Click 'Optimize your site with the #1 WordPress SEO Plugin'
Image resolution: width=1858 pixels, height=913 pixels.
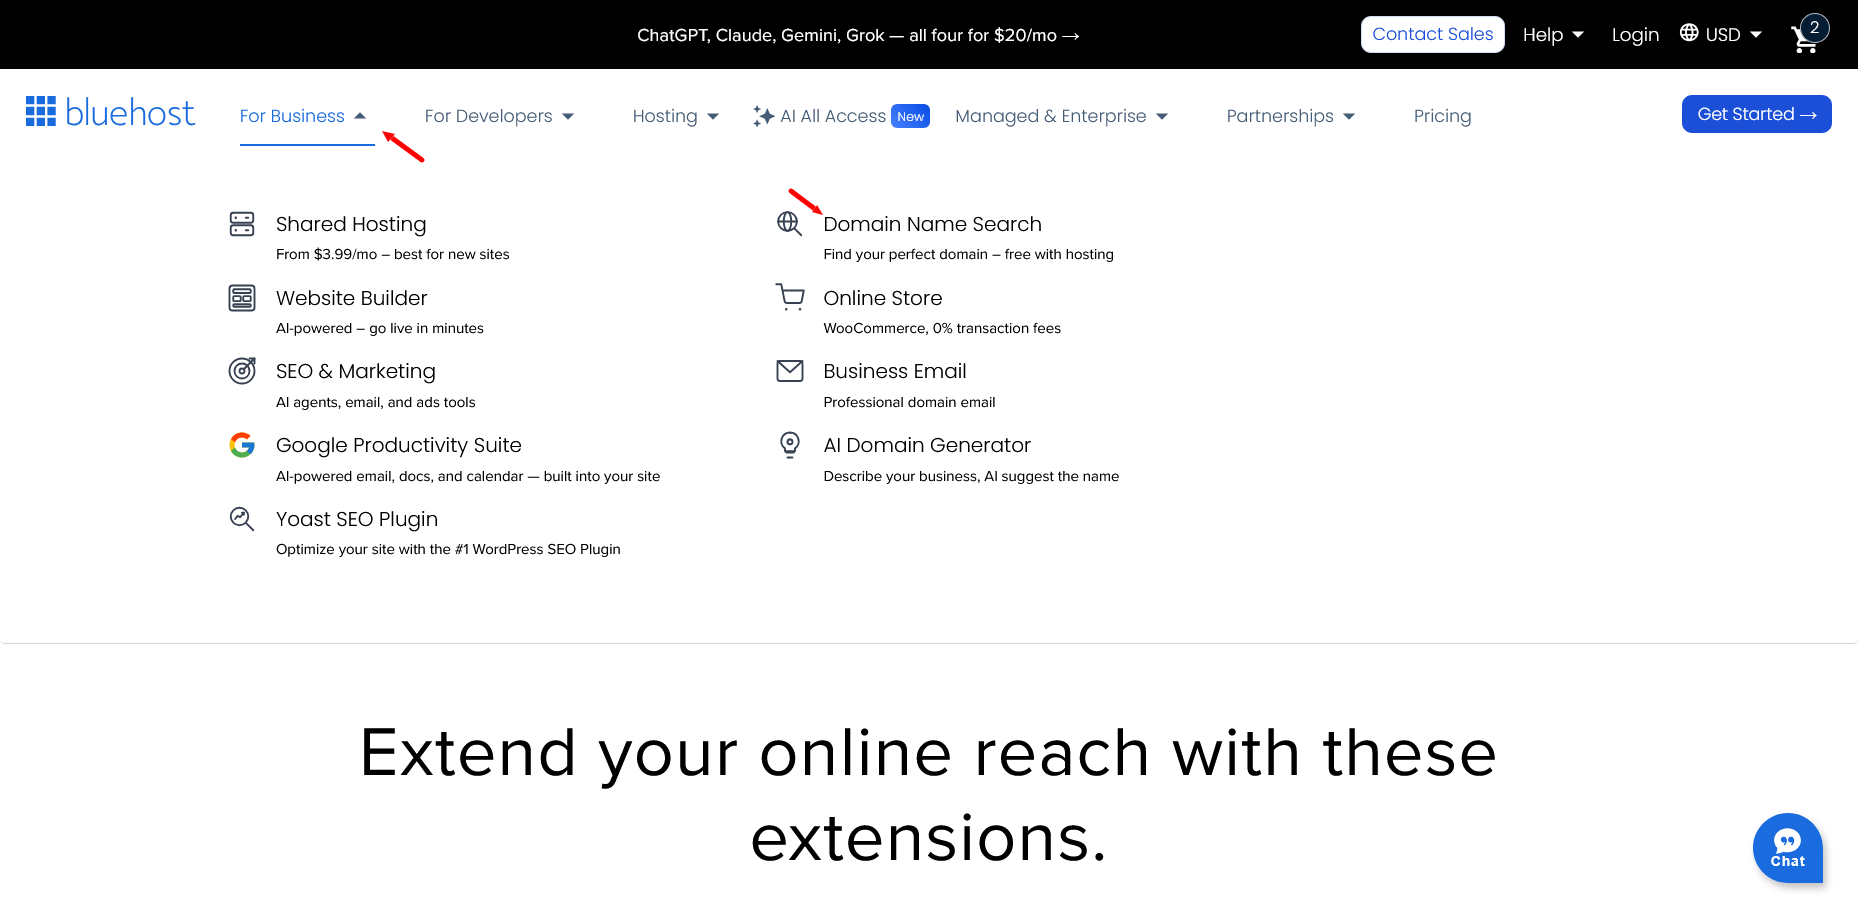[x=448, y=549]
